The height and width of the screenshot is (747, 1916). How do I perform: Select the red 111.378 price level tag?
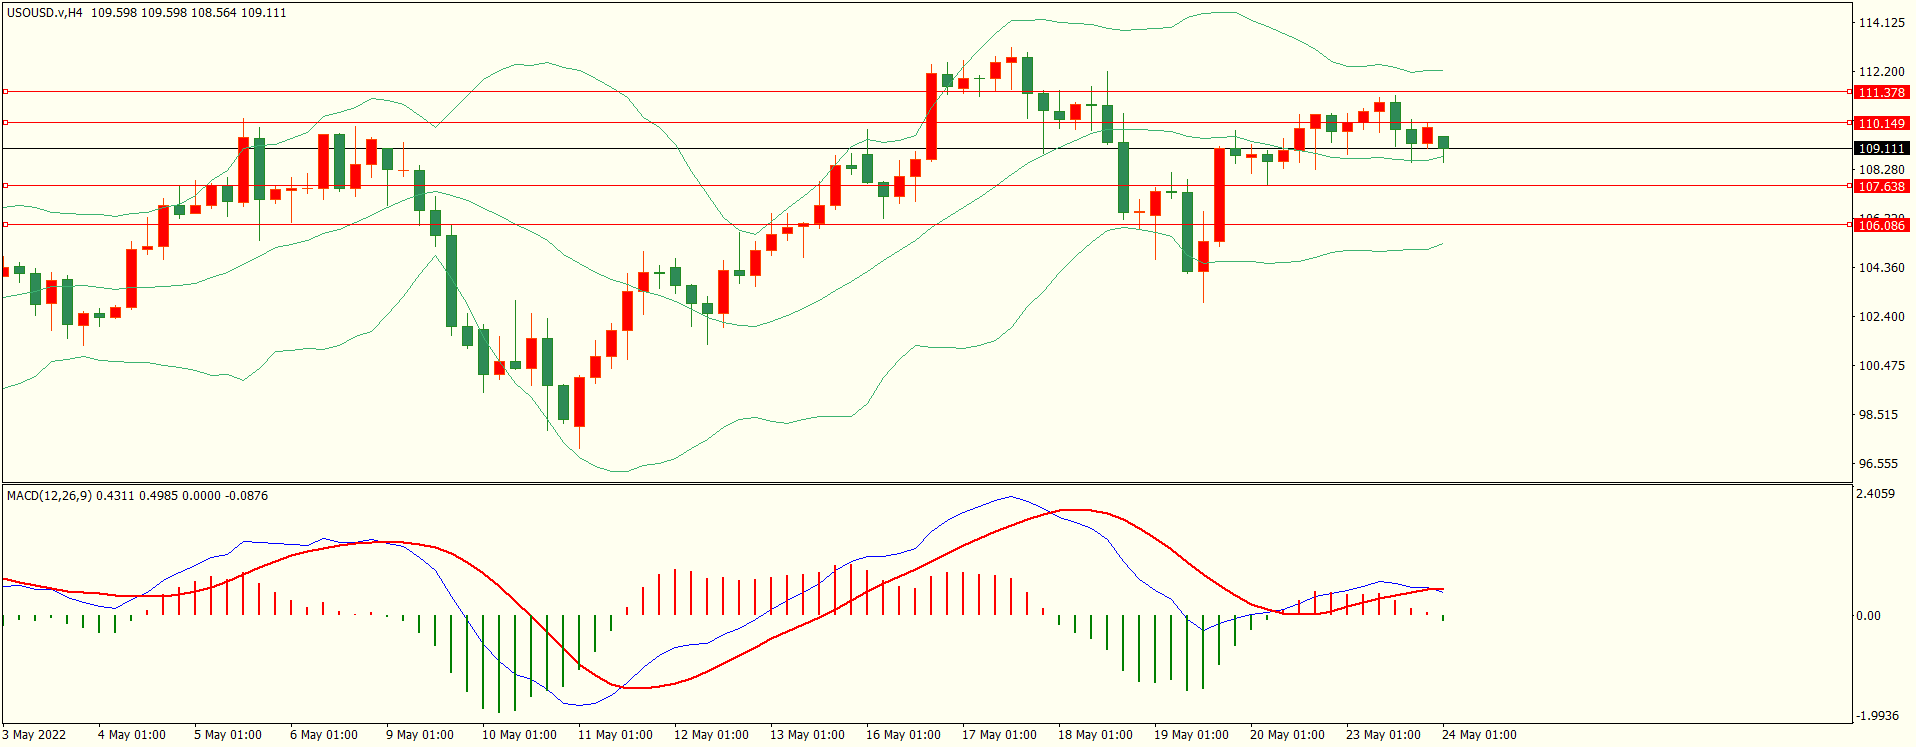[1881, 92]
